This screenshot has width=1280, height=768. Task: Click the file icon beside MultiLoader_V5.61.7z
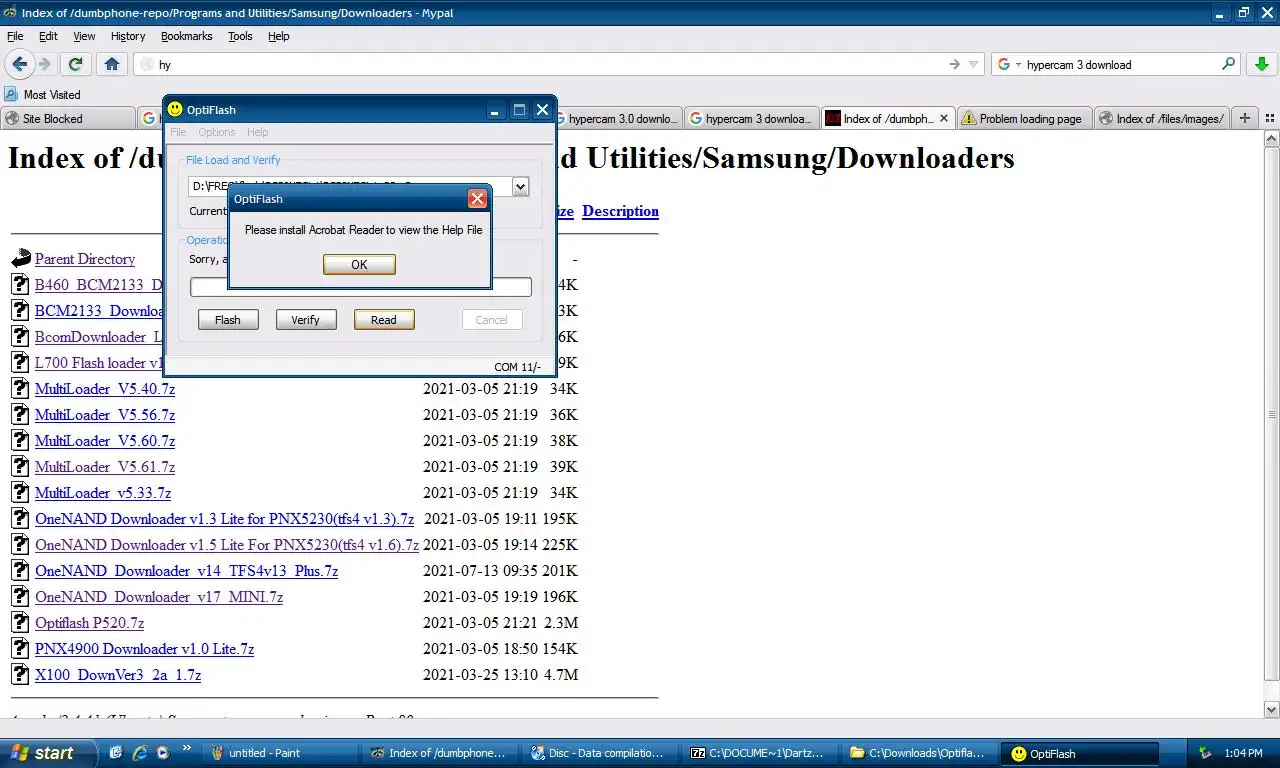click(20, 466)
